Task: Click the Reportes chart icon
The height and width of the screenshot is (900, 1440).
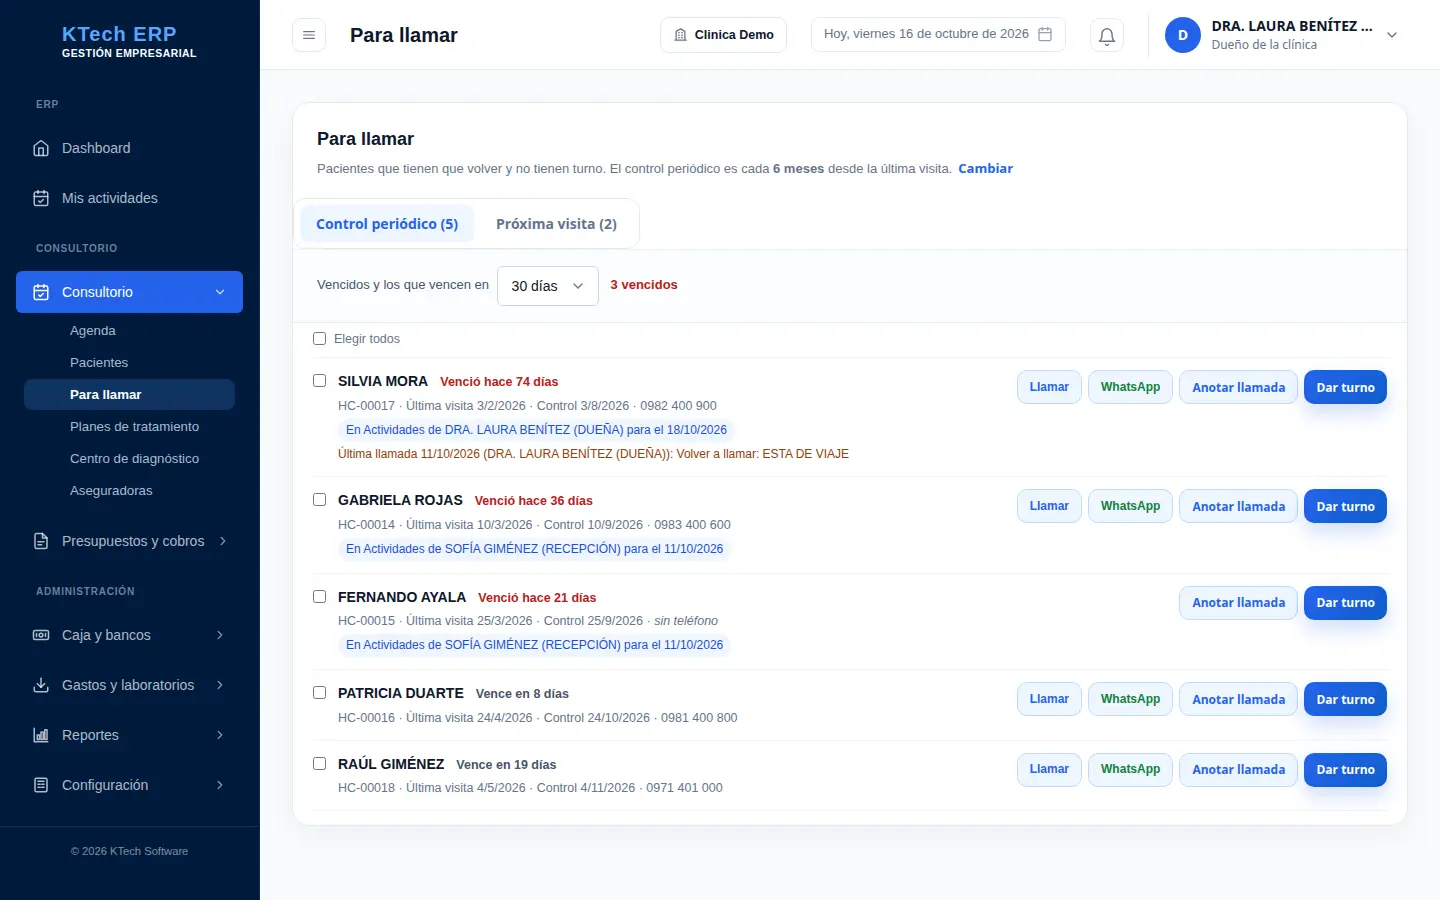Action: [x=41, y=735]
